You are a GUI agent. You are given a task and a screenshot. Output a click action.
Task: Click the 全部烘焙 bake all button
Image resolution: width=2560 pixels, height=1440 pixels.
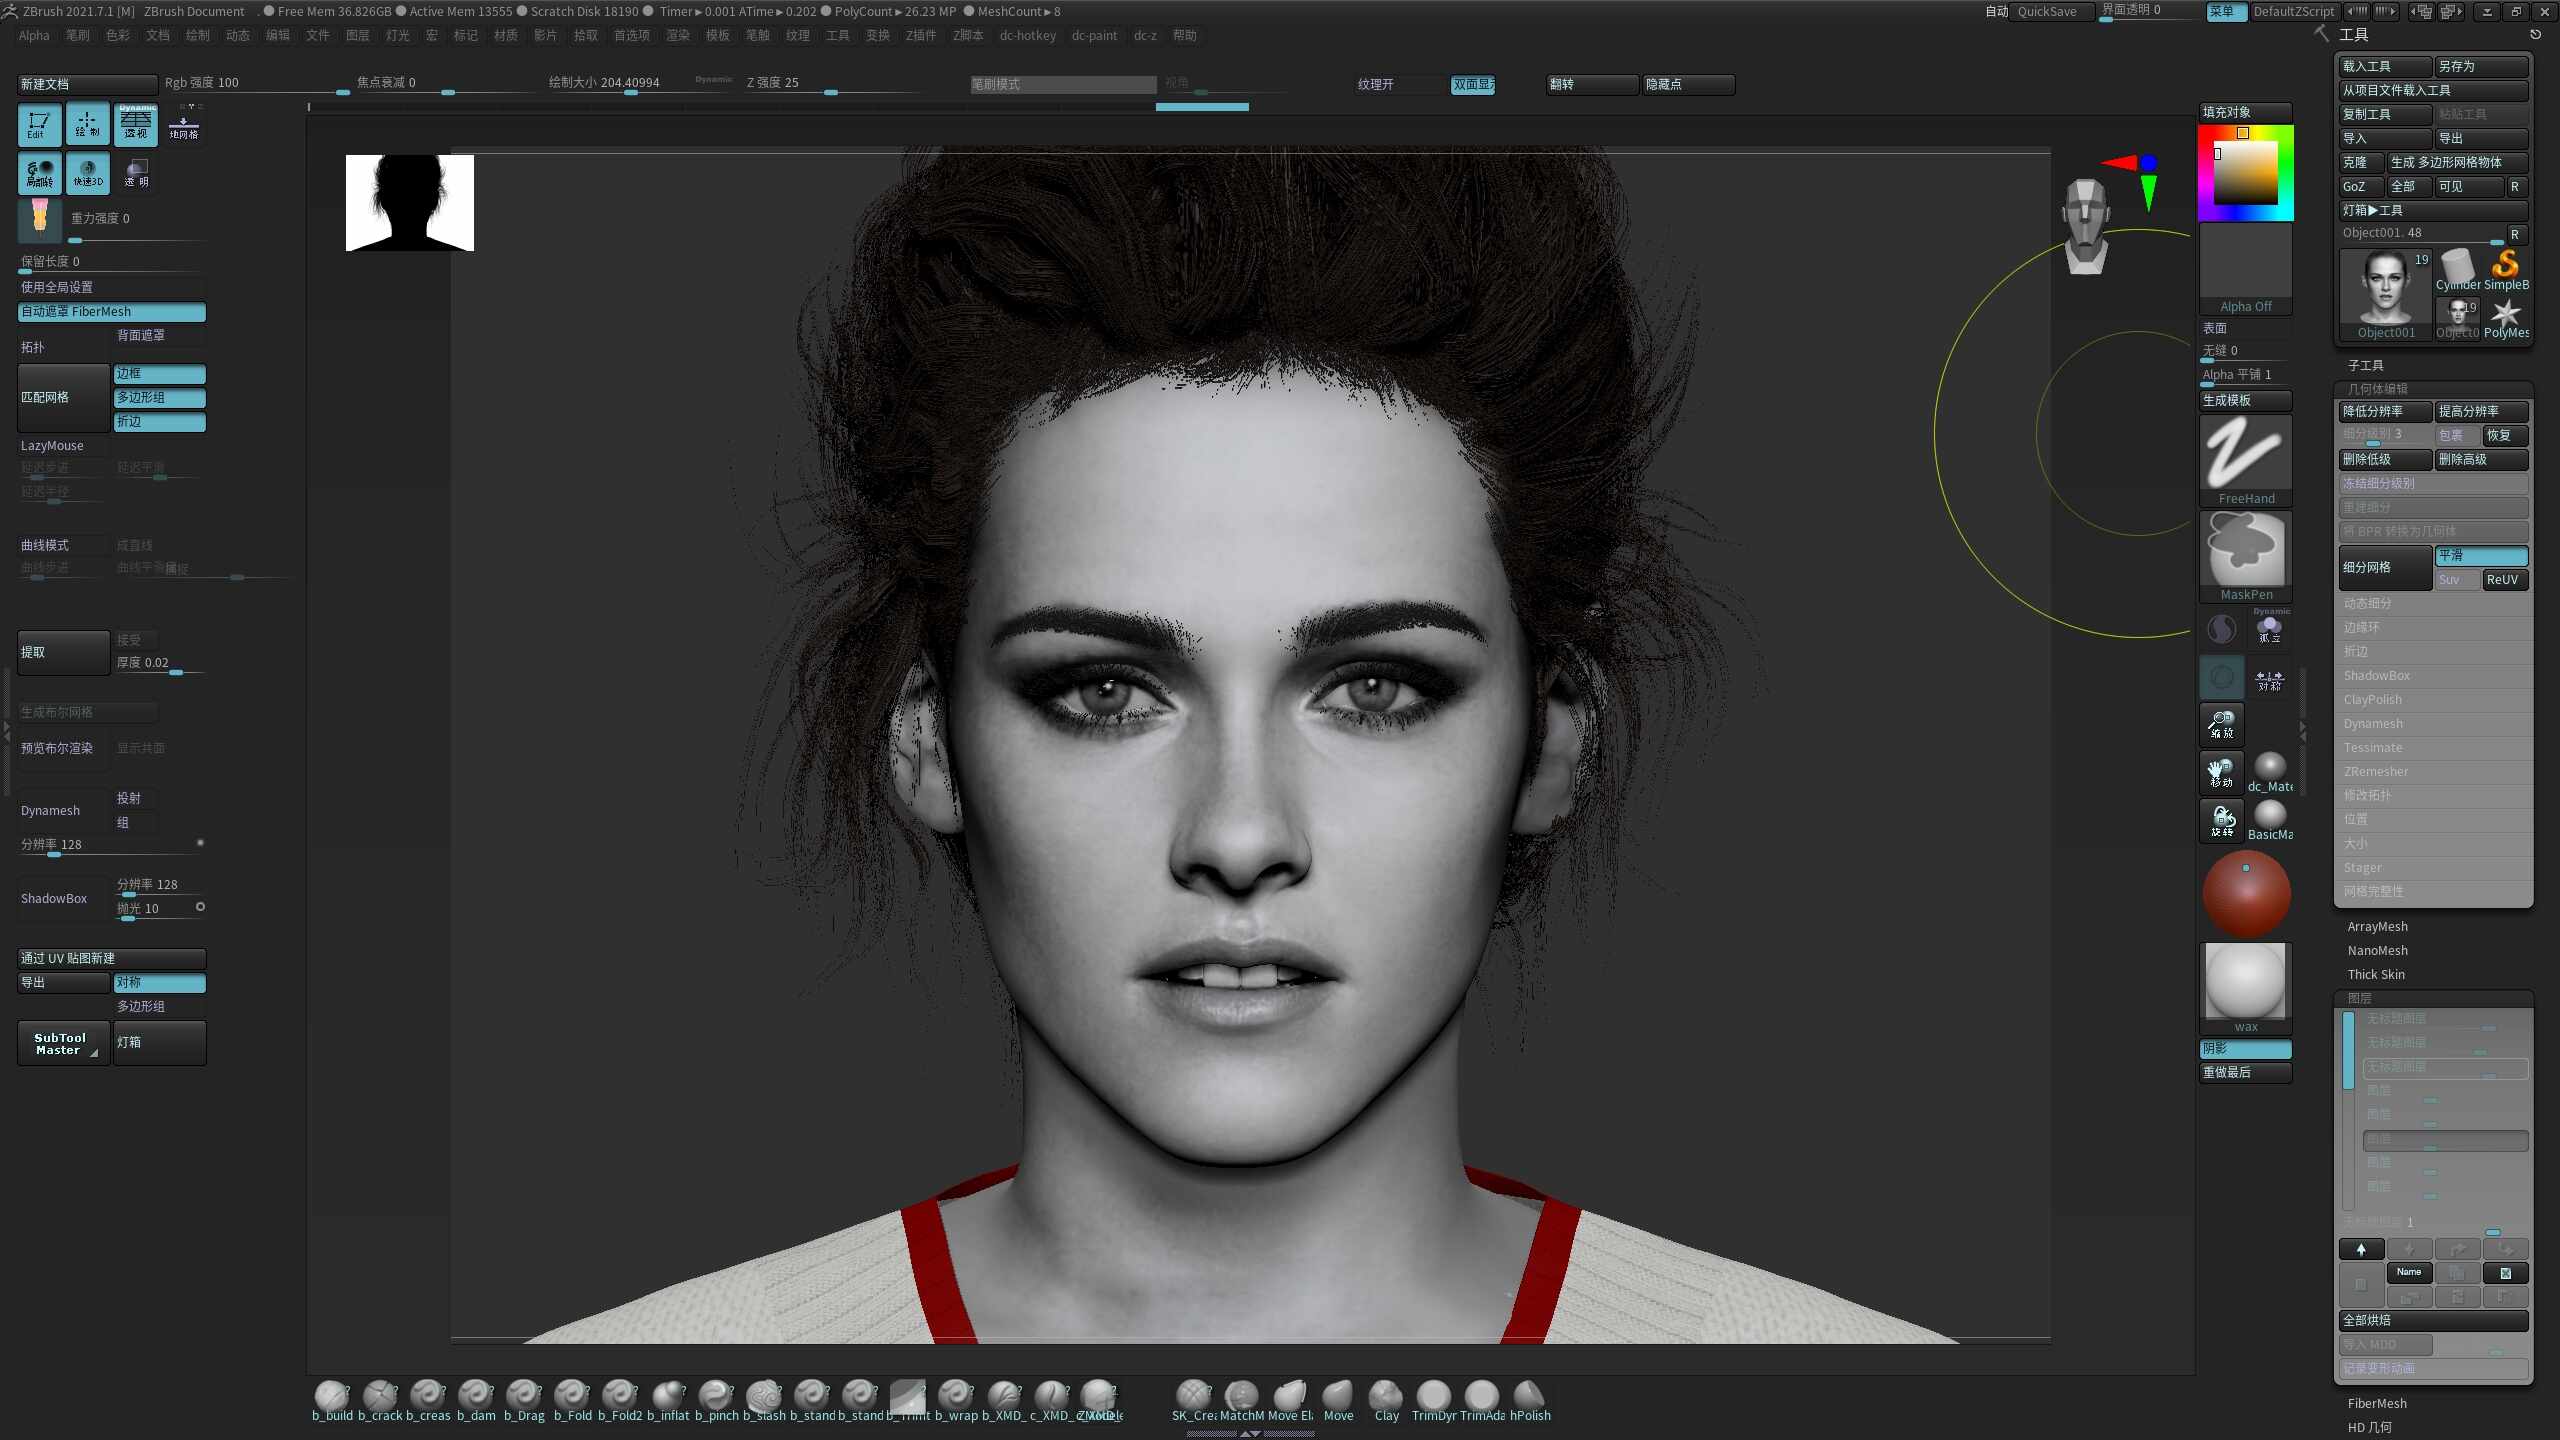[x=2434, y=1320]
